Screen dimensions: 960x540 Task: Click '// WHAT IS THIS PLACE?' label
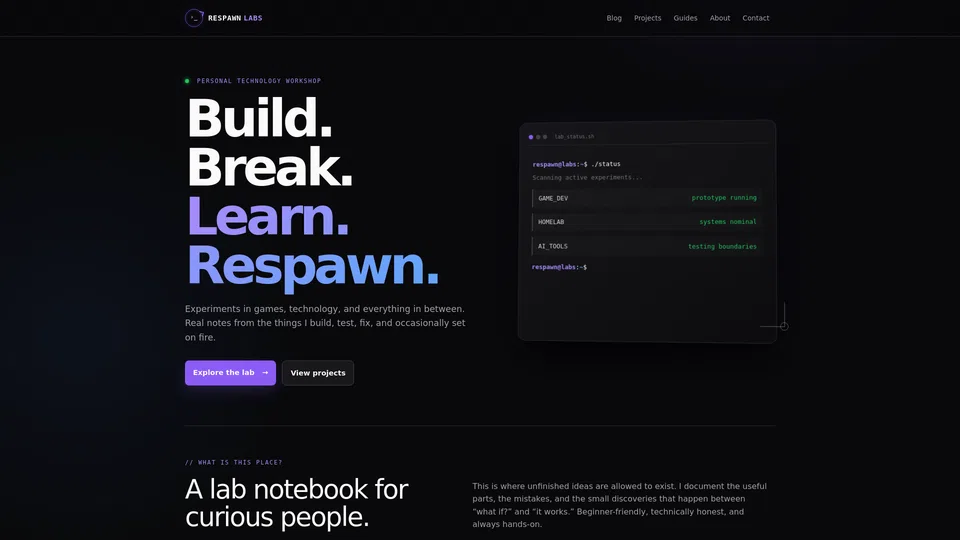click(234, 462)
